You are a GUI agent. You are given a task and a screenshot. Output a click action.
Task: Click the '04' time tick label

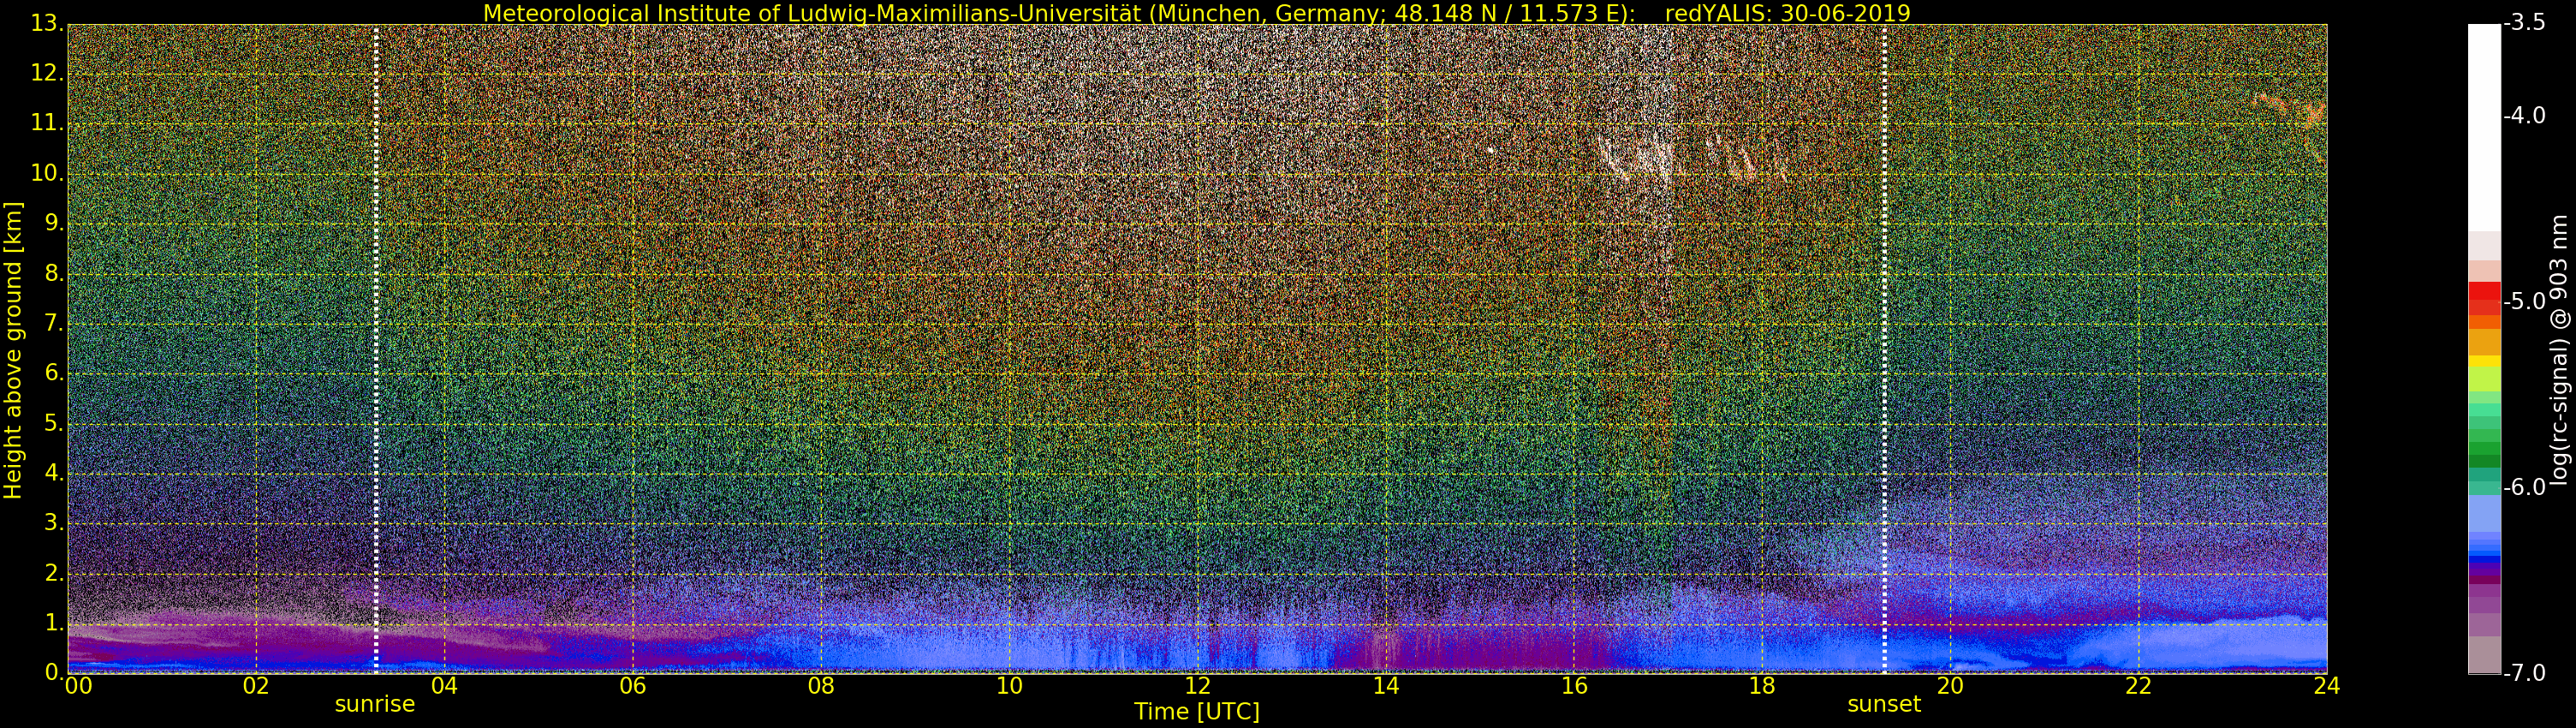[x=444, y=685]
